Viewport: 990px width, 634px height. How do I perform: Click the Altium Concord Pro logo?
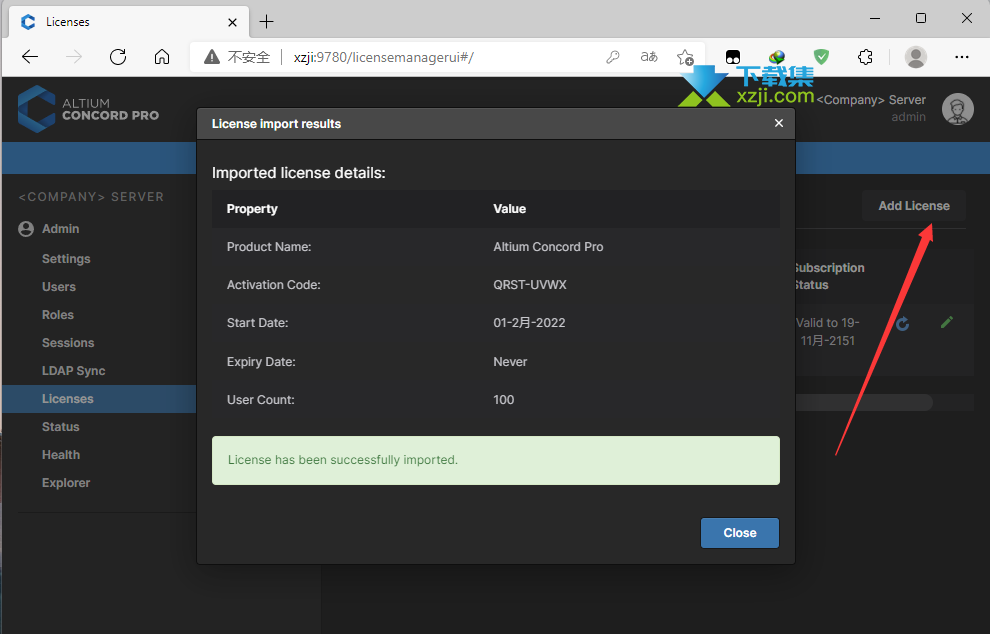(x=88, y=109)
